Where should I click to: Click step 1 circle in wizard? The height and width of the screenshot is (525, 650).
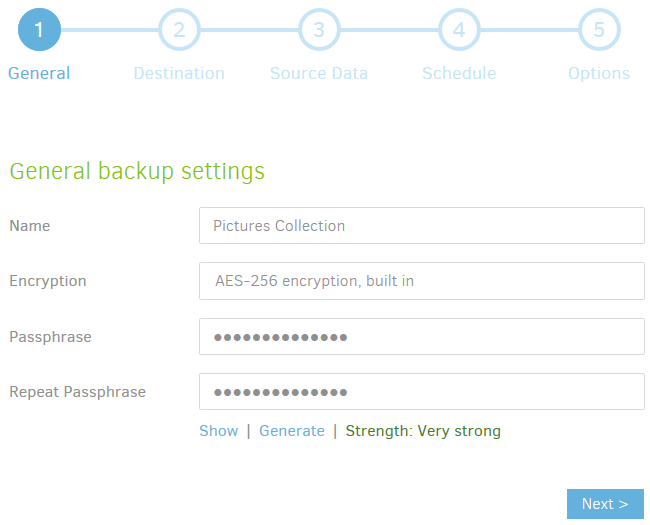pos(39,30)
